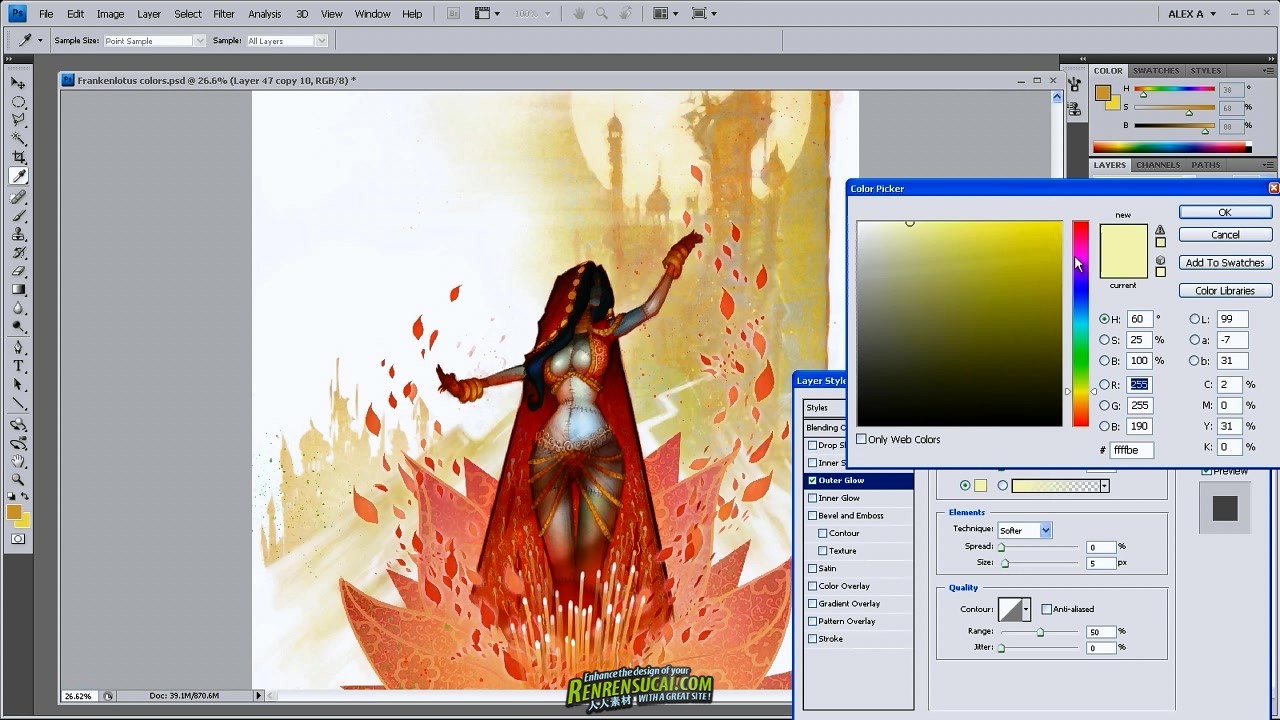This screenshot has height=720, width=1280.
Task: Select the Stroke style row
Action: coord(859,639)
